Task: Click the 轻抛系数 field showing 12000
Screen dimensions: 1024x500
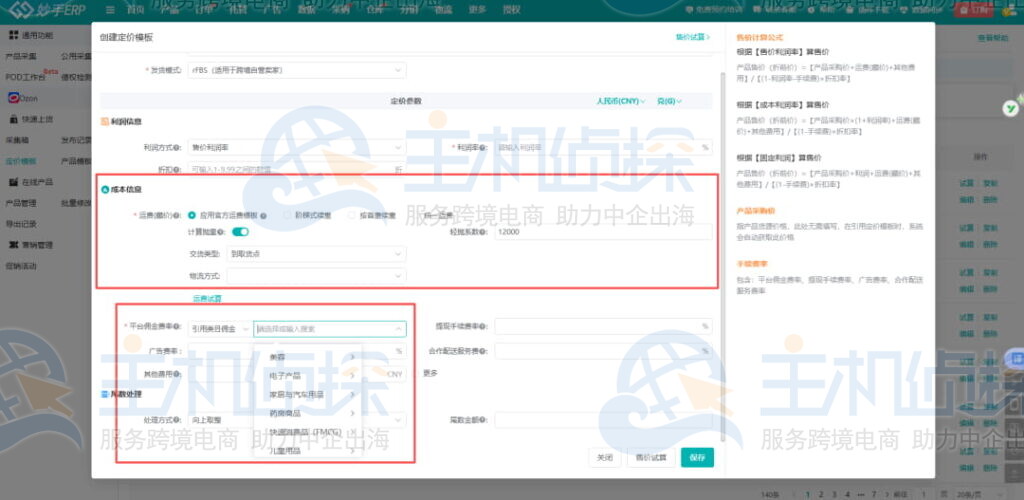Action: point(603,232)
